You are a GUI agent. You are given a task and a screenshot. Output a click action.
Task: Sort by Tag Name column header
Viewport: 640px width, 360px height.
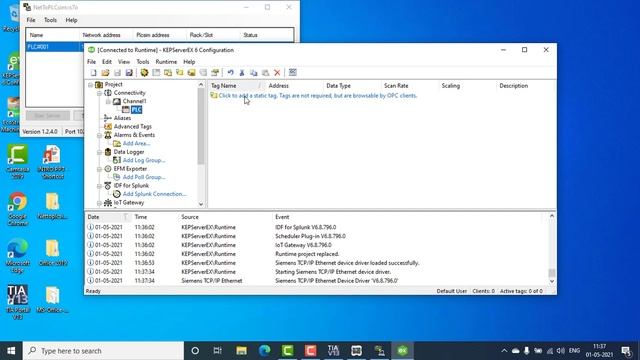pos(235,86)
